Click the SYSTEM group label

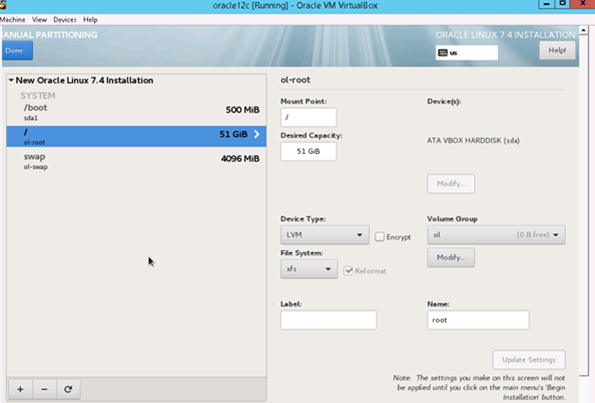[38, 95]
